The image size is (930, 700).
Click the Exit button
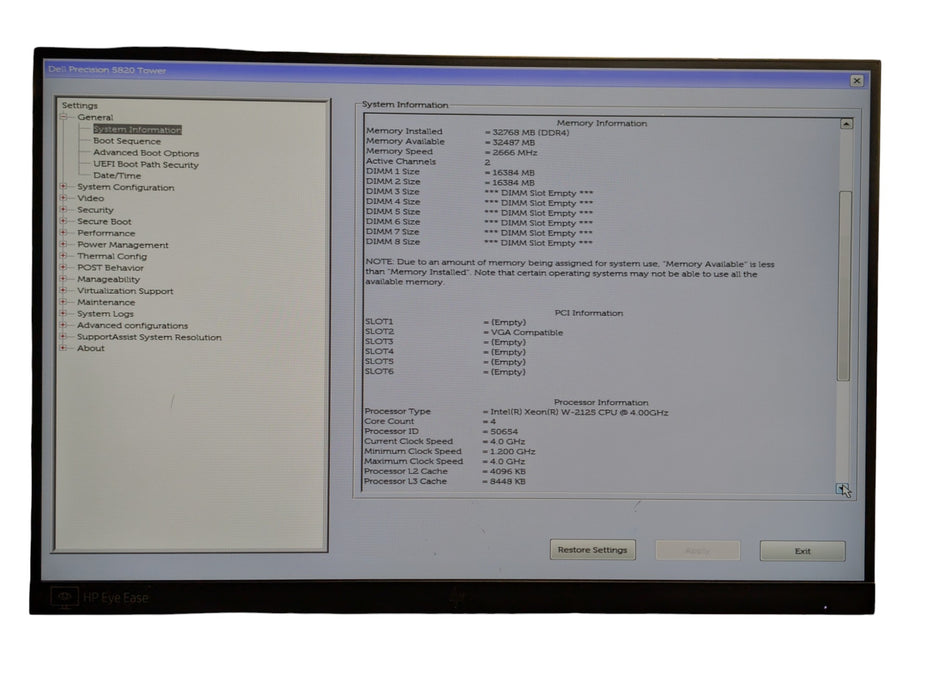(x=802, y=551)
